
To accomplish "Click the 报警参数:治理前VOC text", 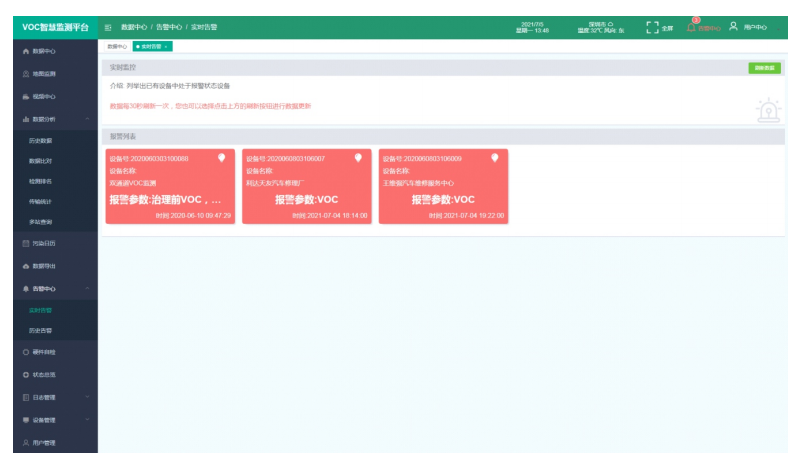I will [165, 200].
